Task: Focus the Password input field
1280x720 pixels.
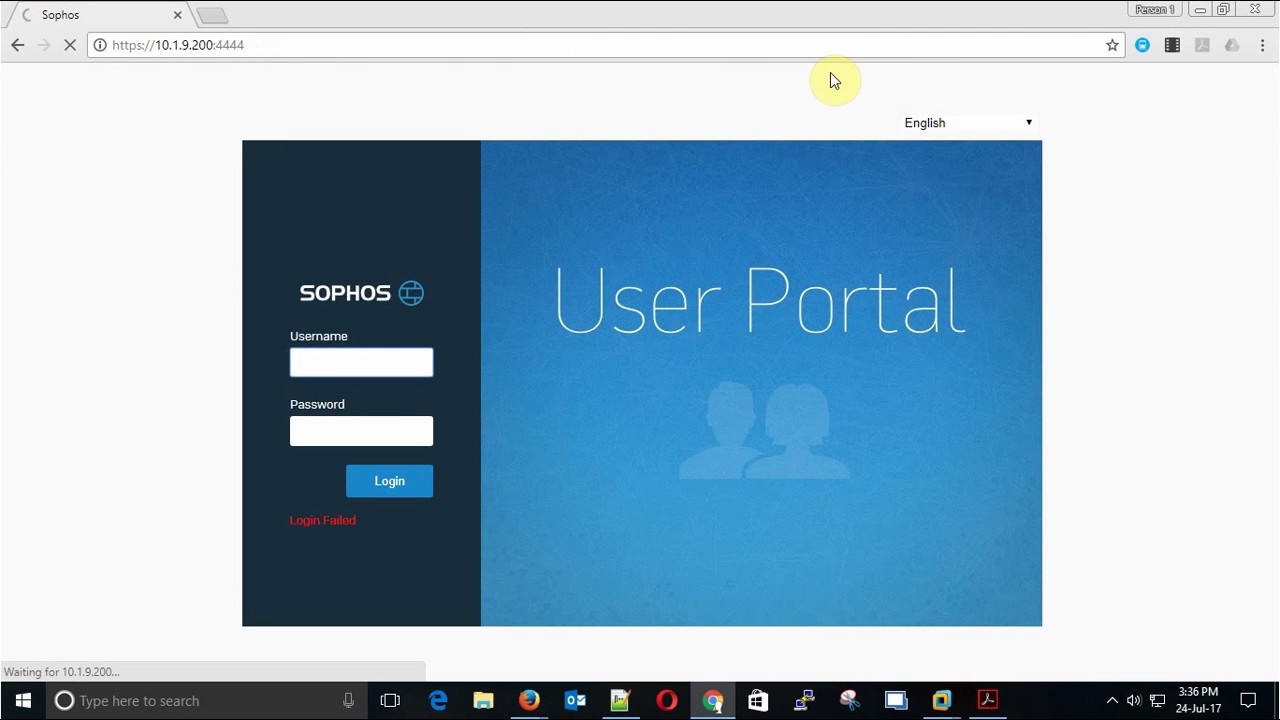Action: click(x=361, y=431)
